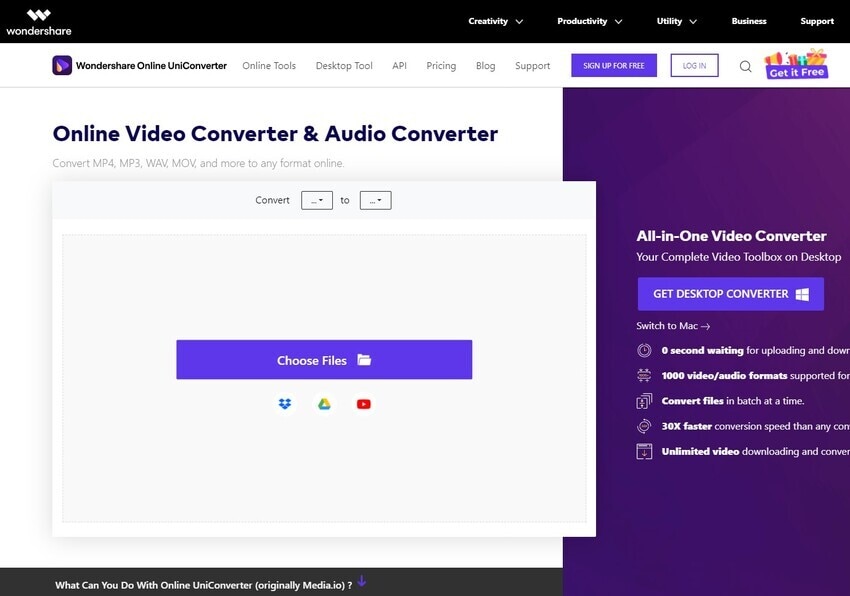Click the 30X faster speed icon

coord(644,426)
